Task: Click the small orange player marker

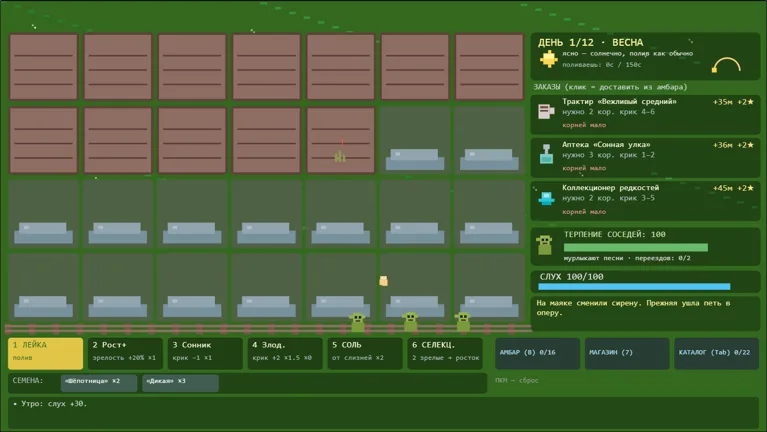Action: (x=384, y=281)
